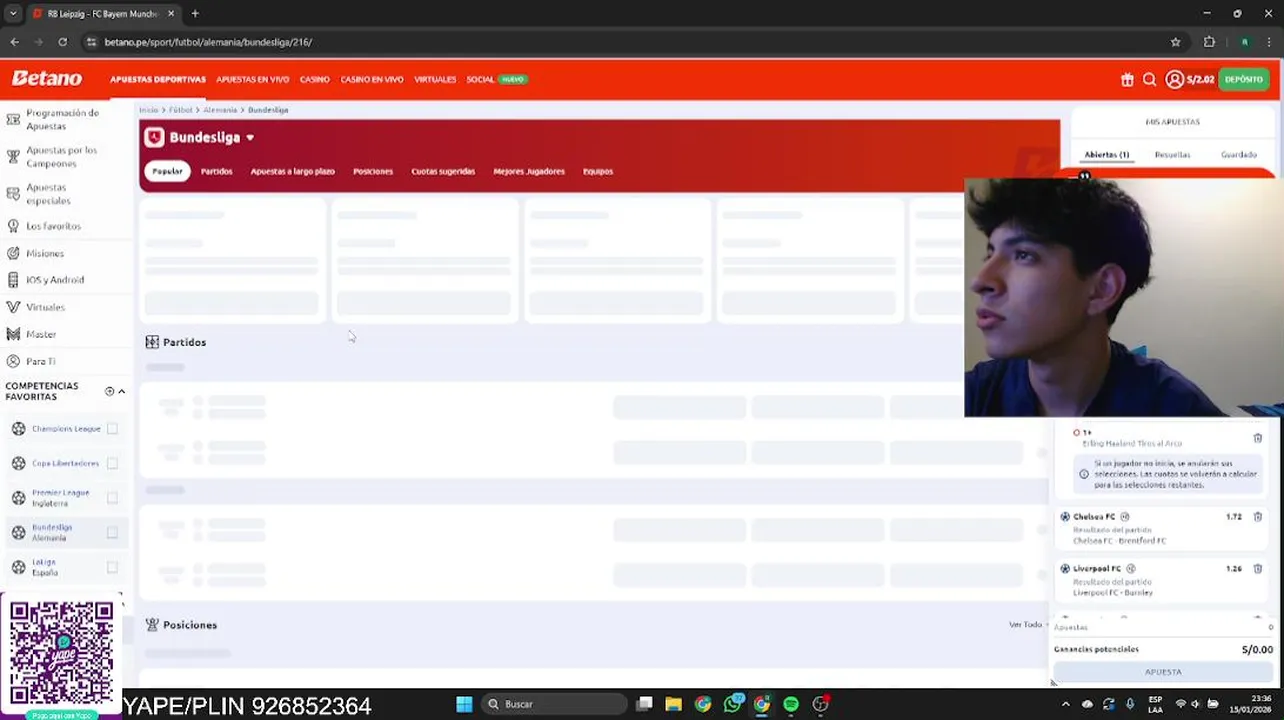The width and height of the screenshot is (1284, 720).
Task: Toggle LaLiga España favorite checkbox
Action: pos(112,567)
